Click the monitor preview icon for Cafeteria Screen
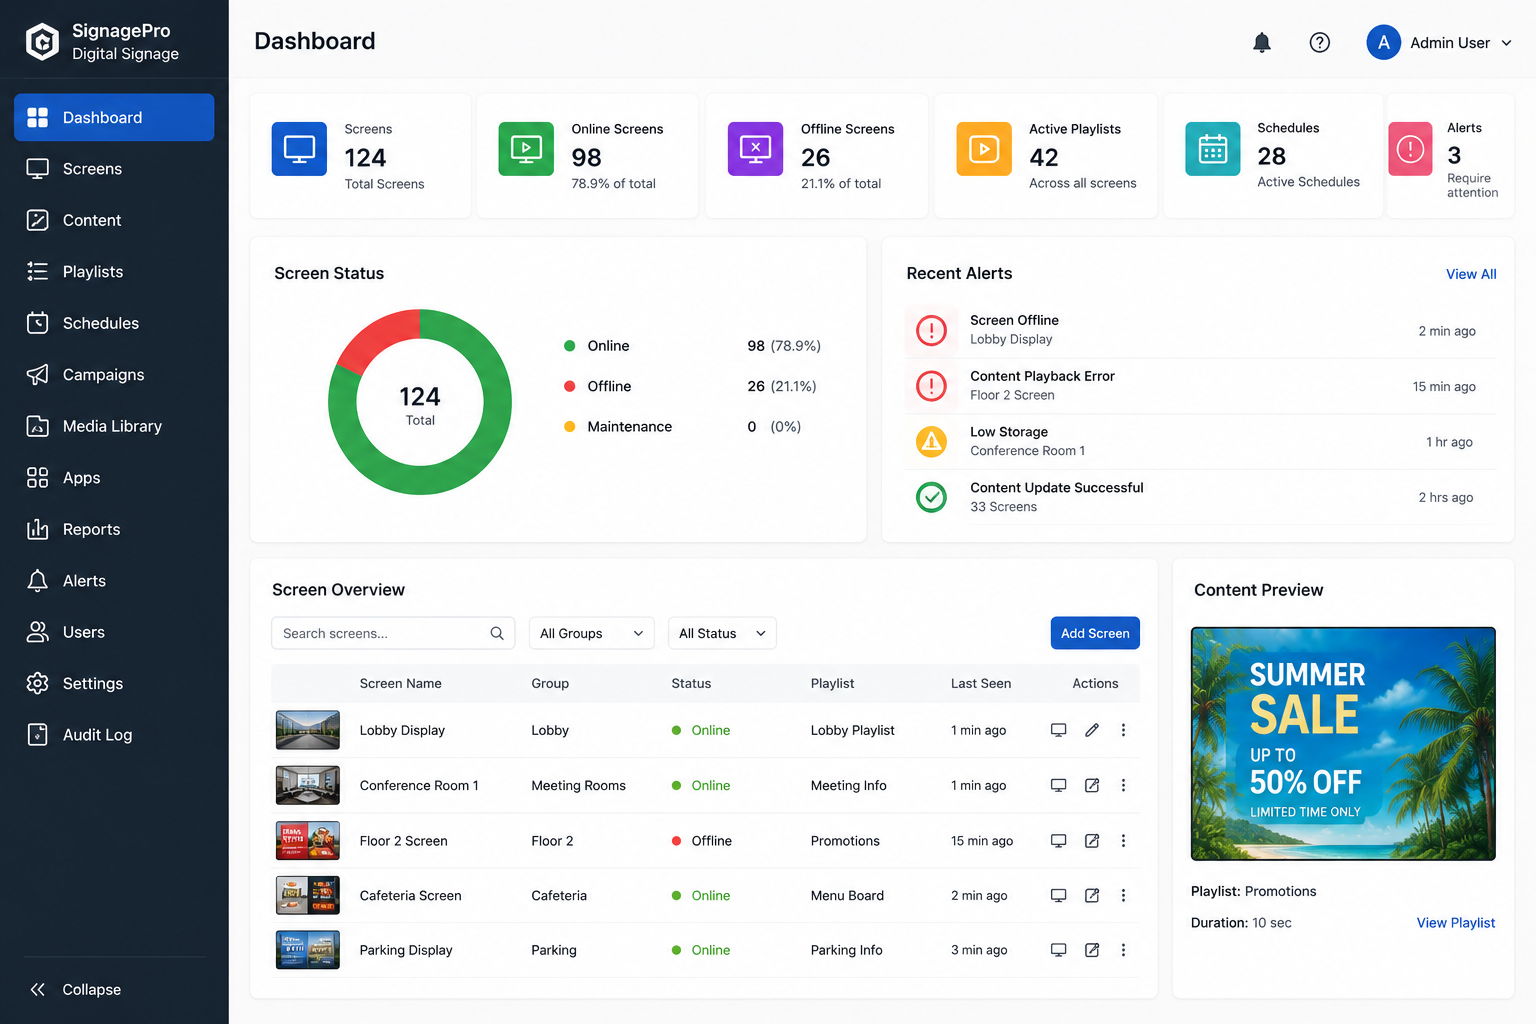 pyautogui.click(x=1058, y=895)
